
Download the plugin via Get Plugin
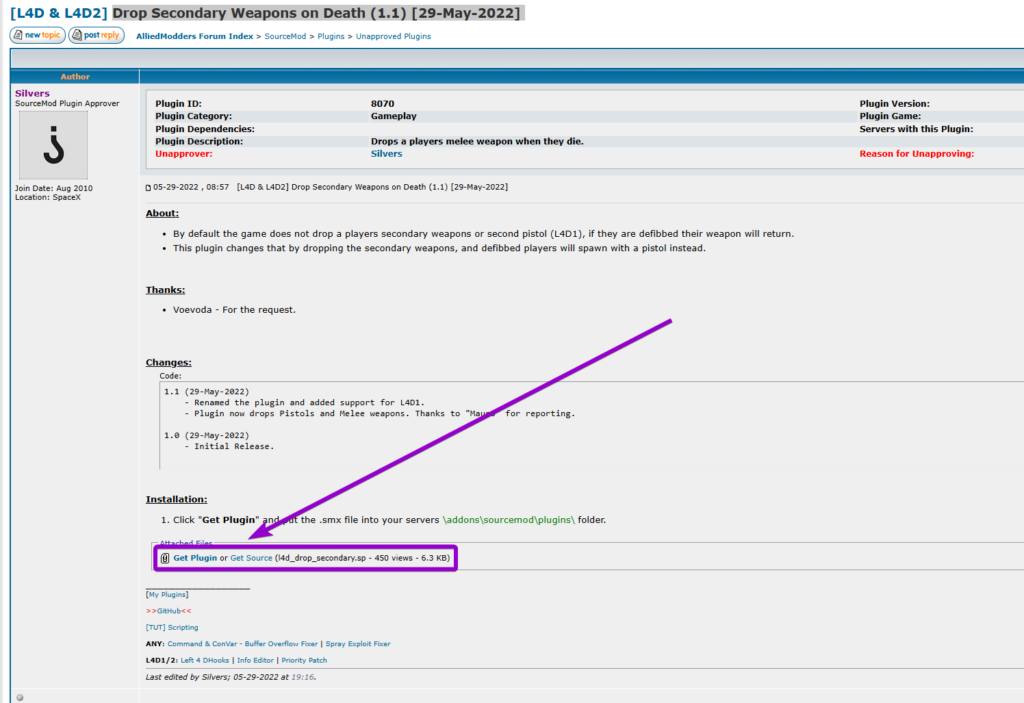[x=194, y=558]
